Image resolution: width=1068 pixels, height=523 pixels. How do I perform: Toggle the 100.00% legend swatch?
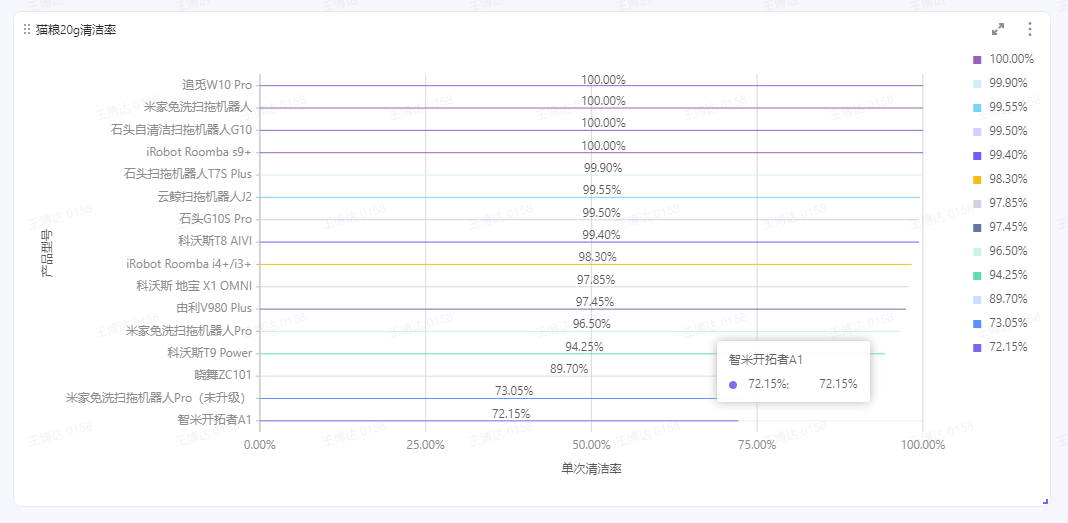pos(977,60)
